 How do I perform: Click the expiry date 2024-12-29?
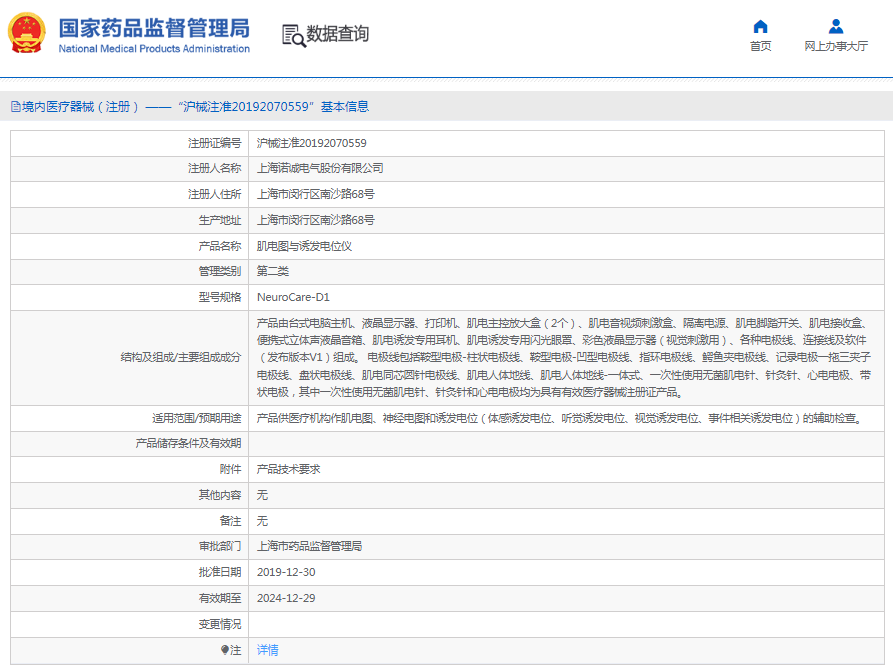pyautogui.click(x=286, y=598)
